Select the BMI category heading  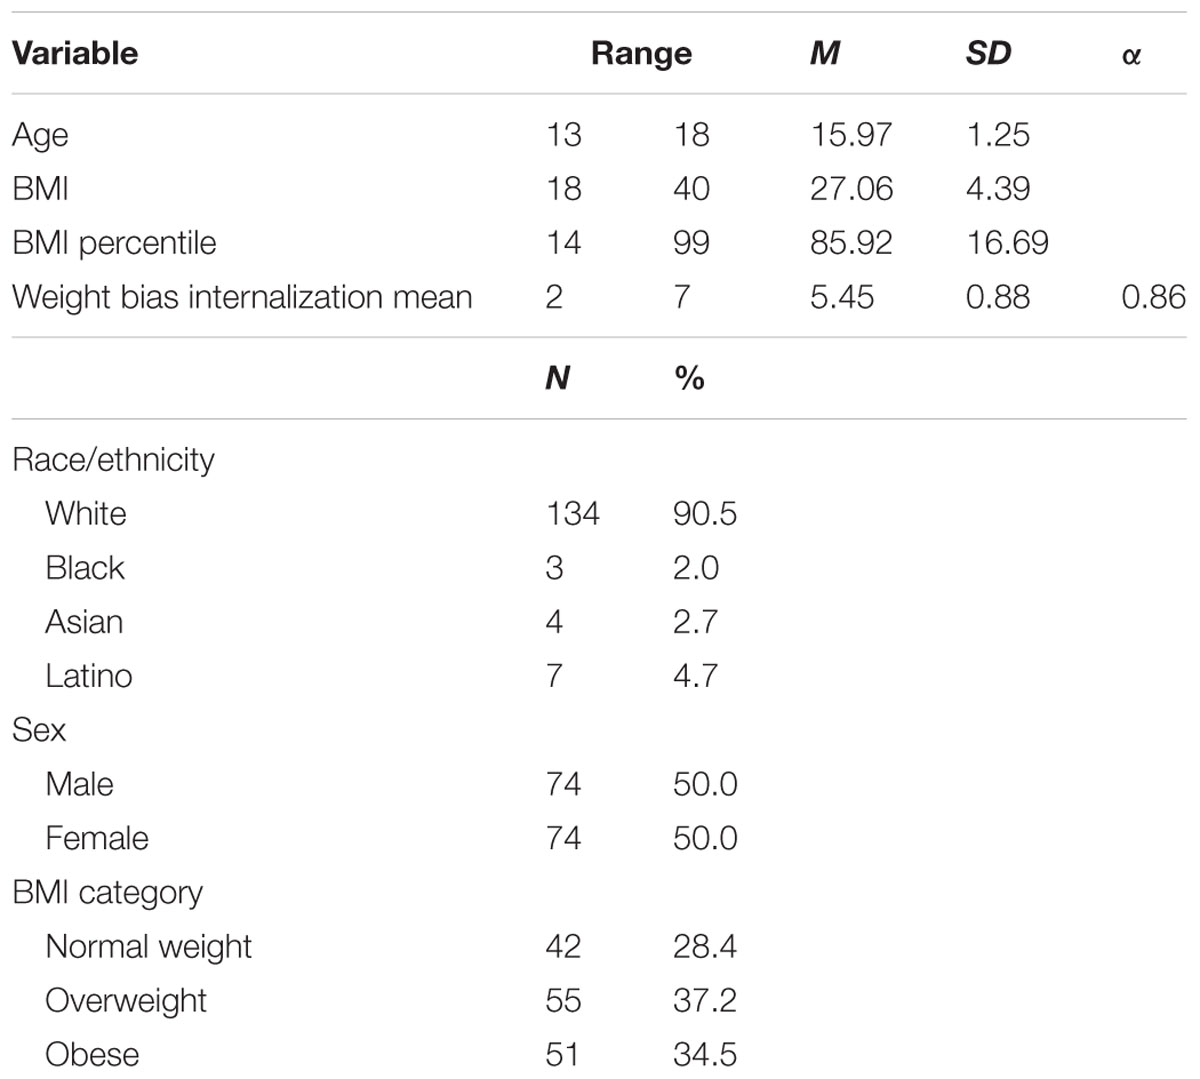pos(107,893)
